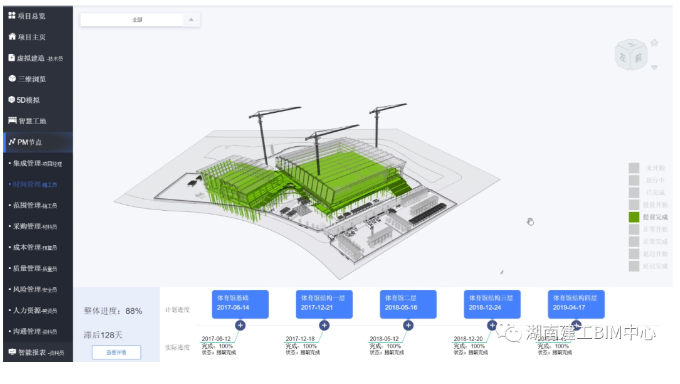This screenshot has height=384, width=680.
Task: Open view cube dropdown triangle
Action: tap(654, 67)
